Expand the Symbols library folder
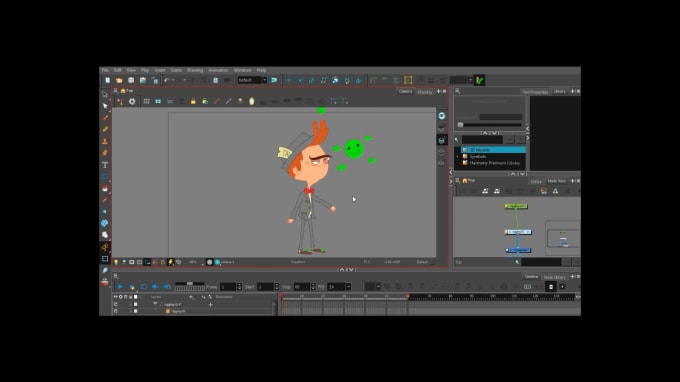Viewport: 680px width, 382px height. [458, 157]
